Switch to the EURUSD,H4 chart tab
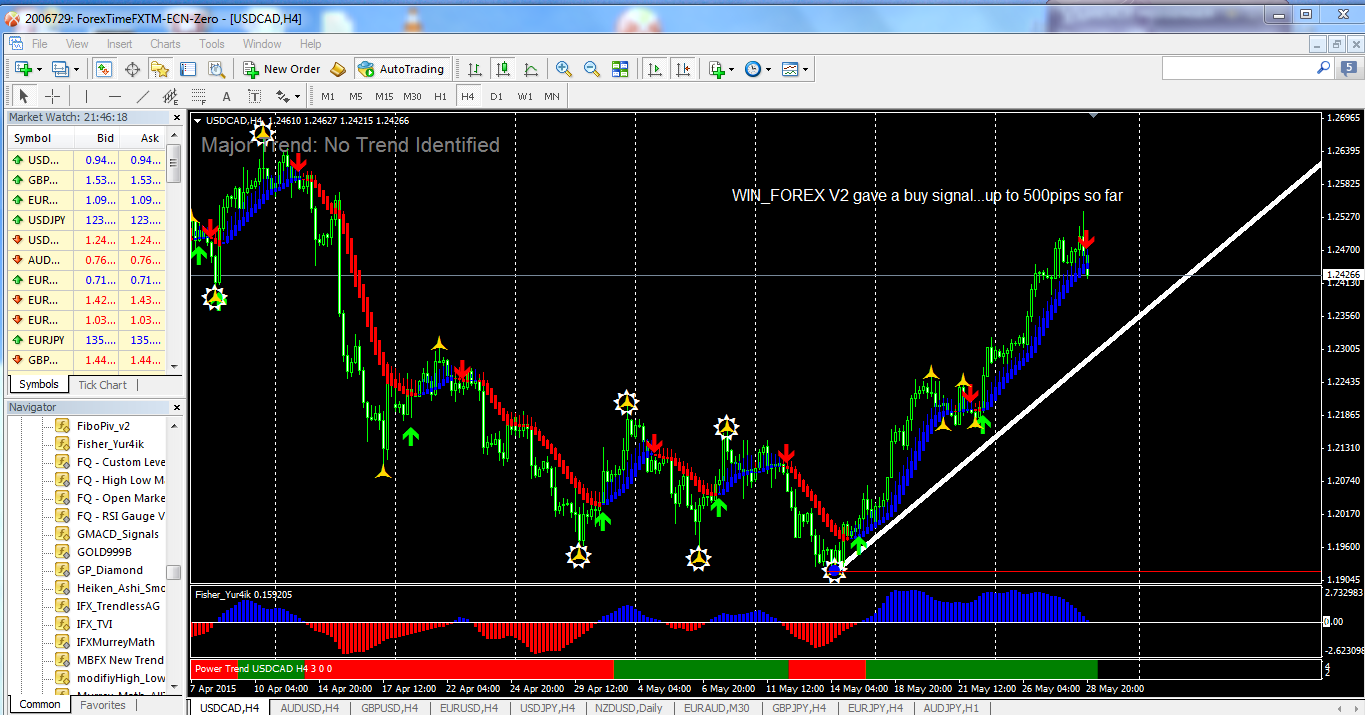This screenshot has height=715, width=1365. click(x=469, y=707)
